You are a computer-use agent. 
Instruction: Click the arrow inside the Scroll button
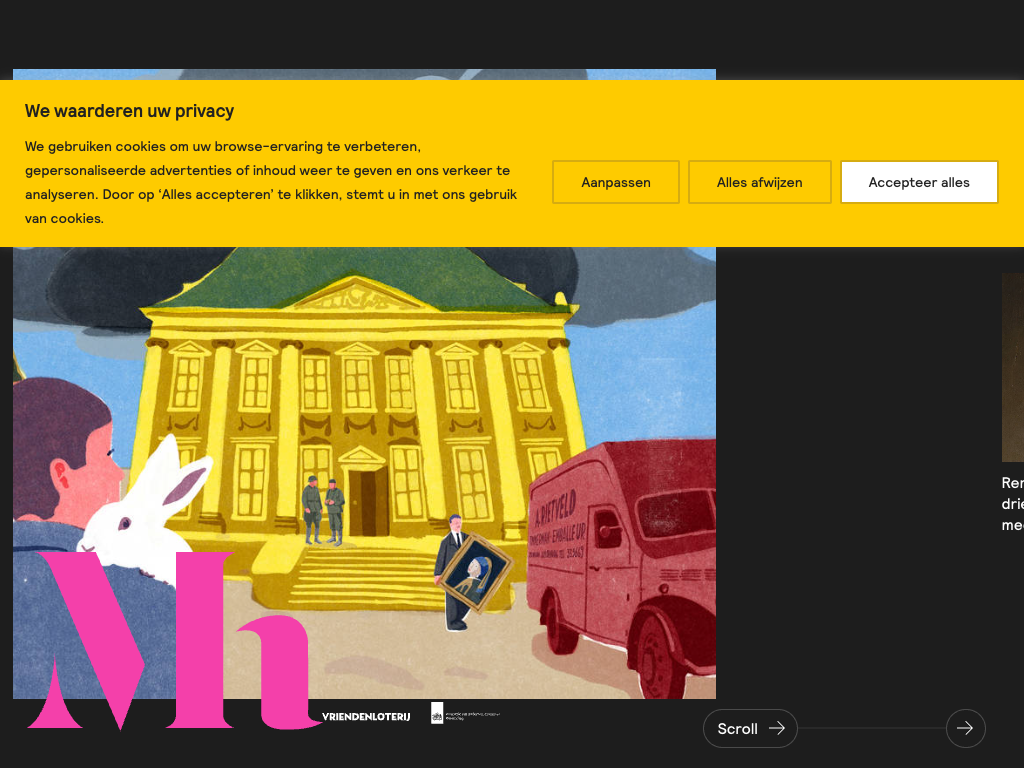point(777,729)
